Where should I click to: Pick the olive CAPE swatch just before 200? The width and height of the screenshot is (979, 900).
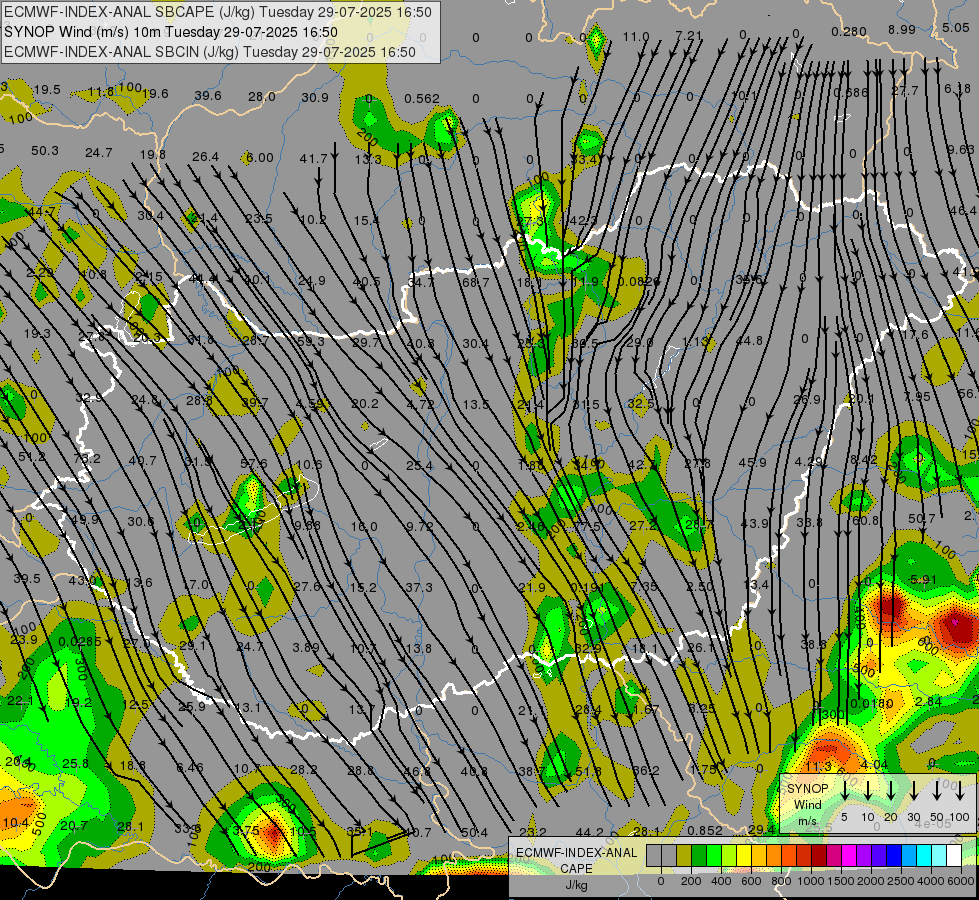[x=684, y=856]
